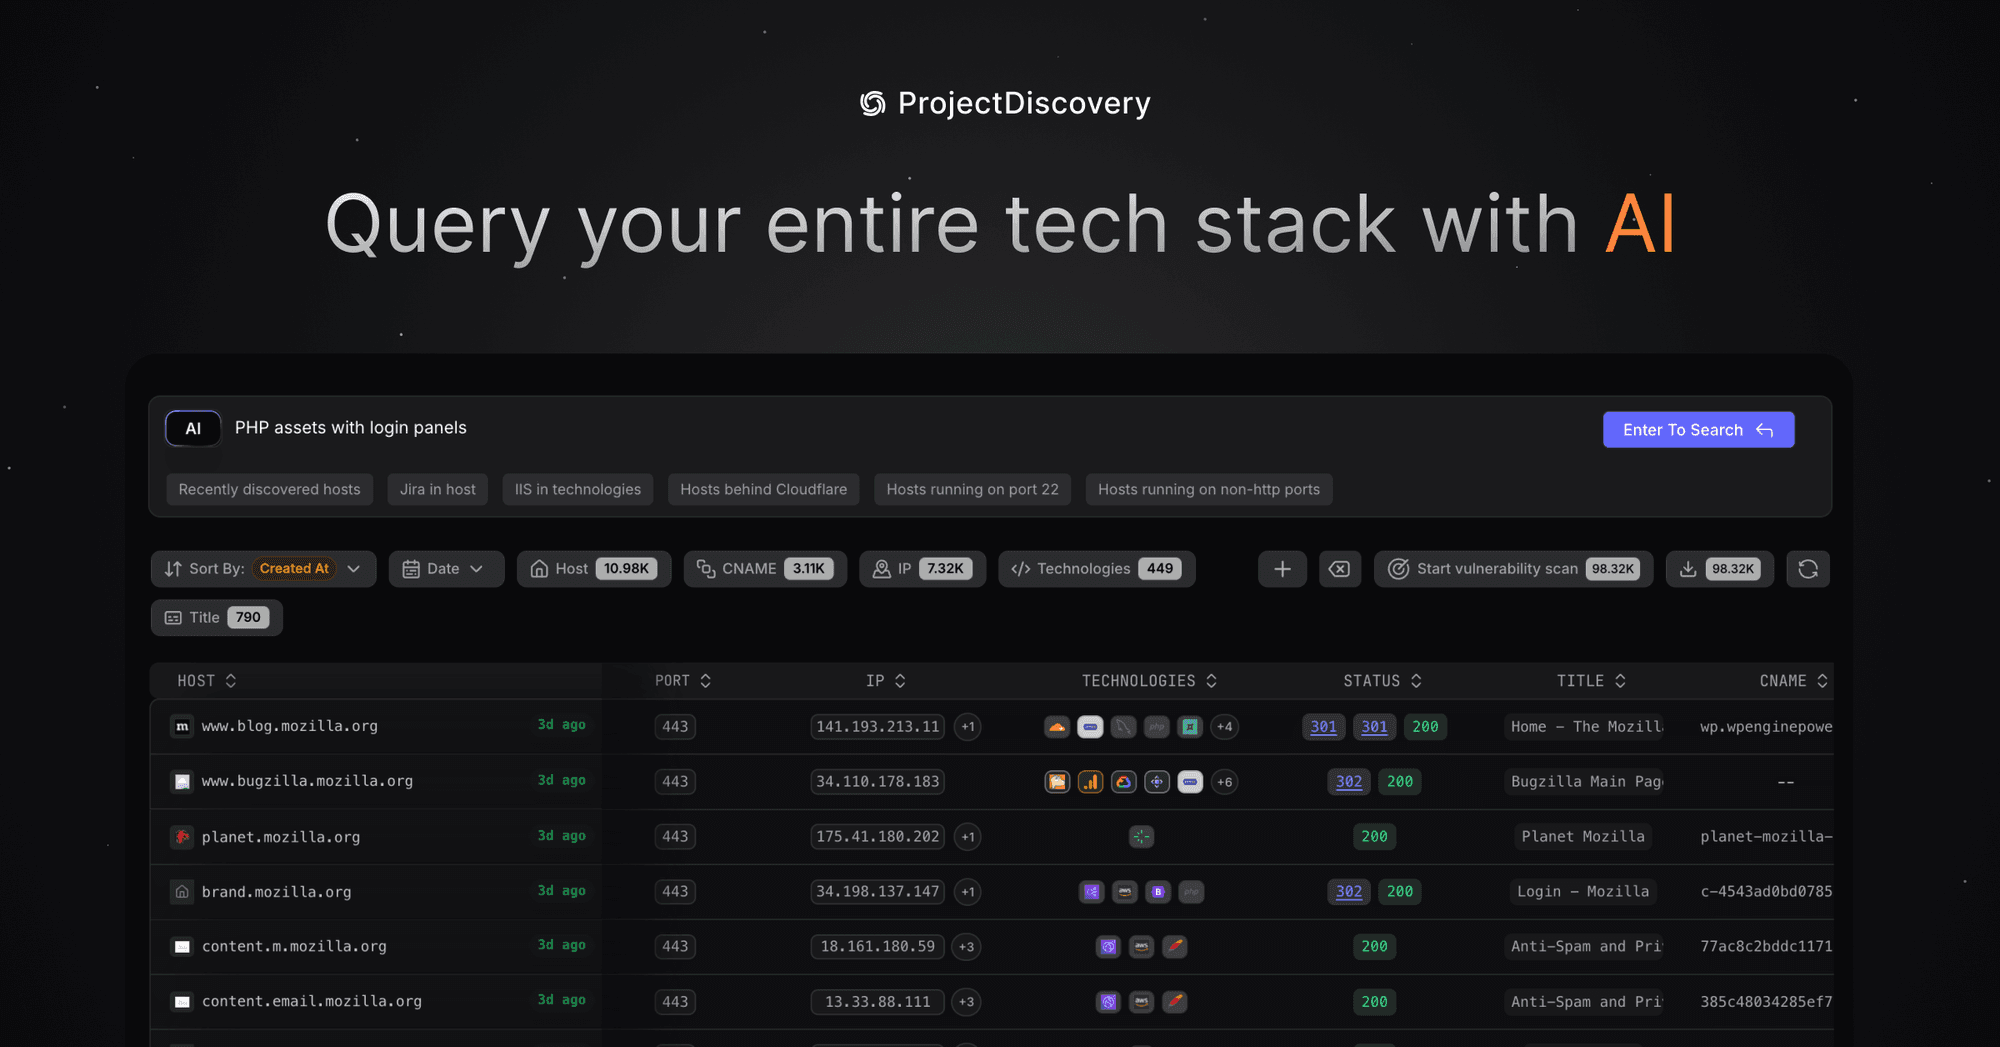Select the Host 10.98K filter

pos(594,569)
